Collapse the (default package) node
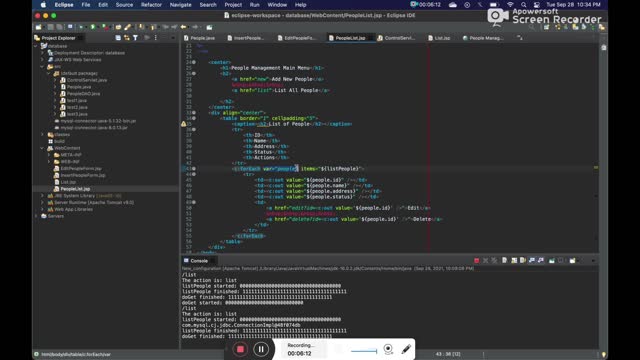The height and width of the screenshot is (360, 640). 49,73
